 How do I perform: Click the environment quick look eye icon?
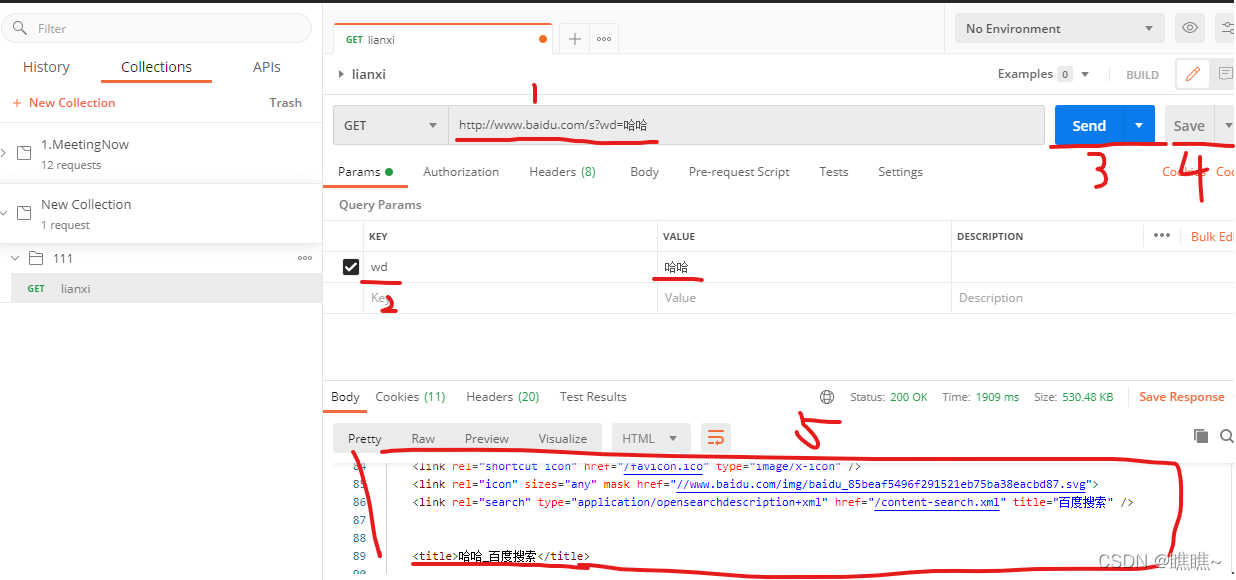[1190, 28]
